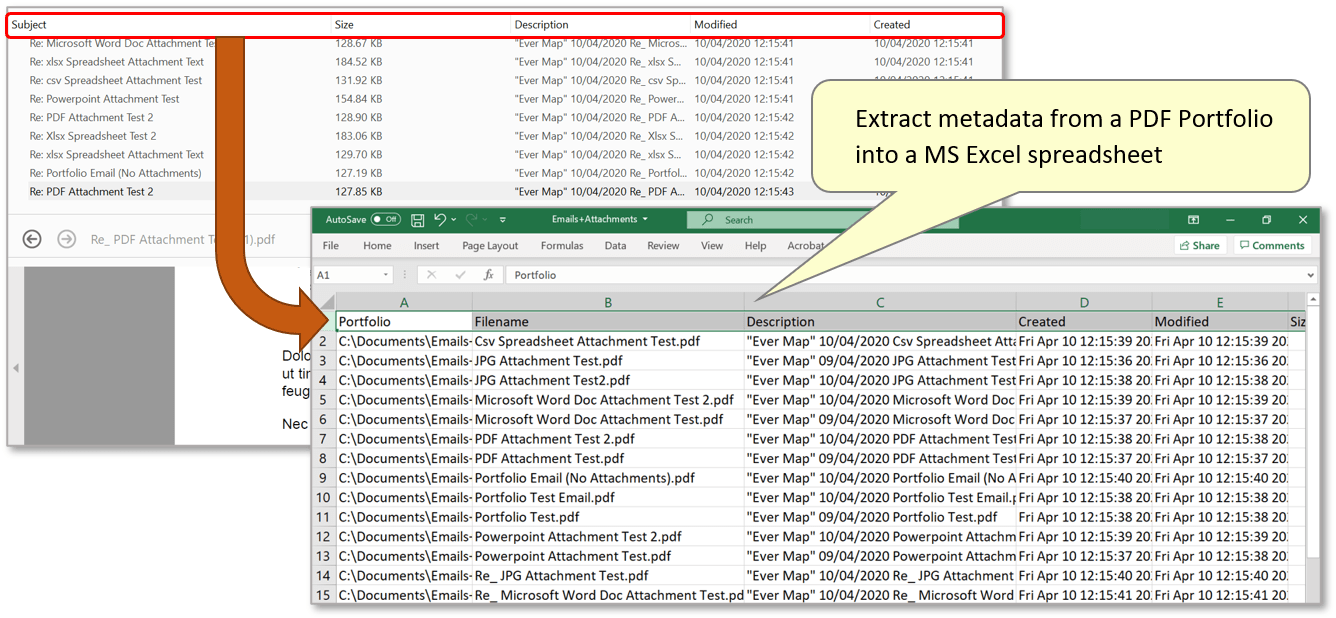
Task: Click the Insert Function (fx) icon
Action: click(489, 275)
